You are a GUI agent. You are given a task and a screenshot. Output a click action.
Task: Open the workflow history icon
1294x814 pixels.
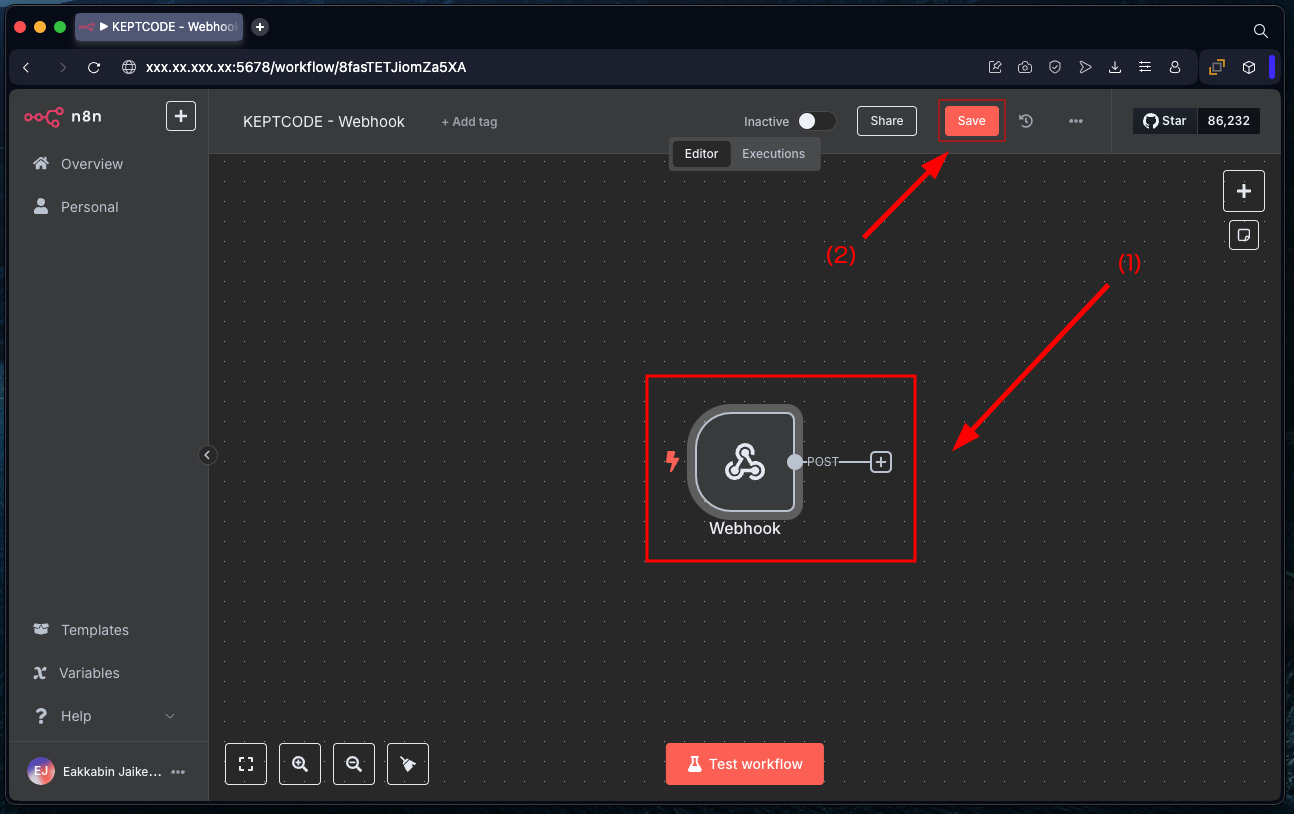pyautogui.click(x=1026, y=121)
